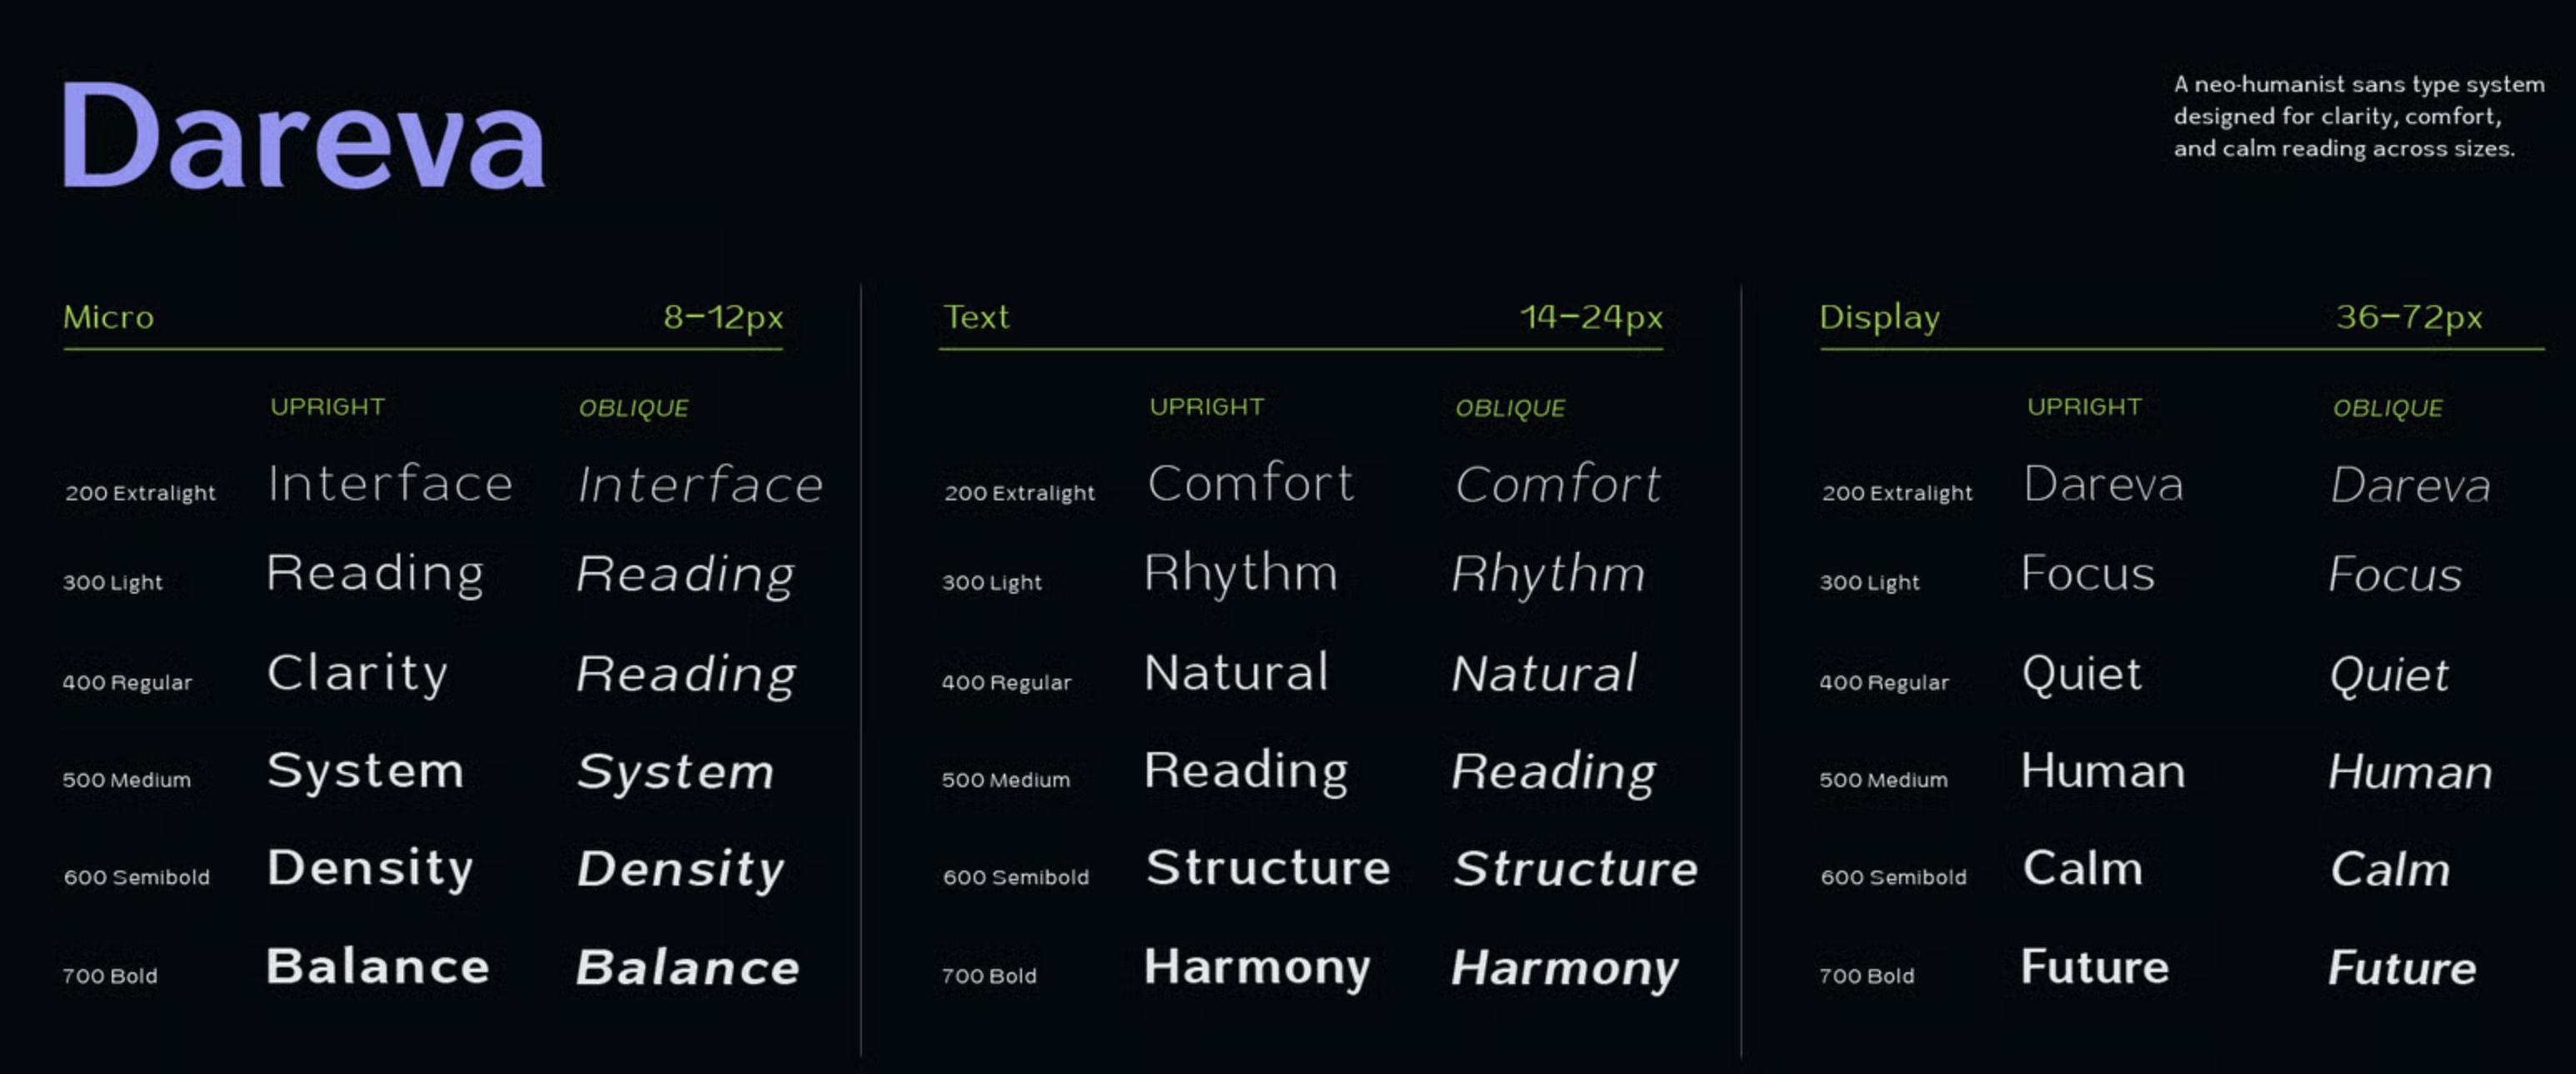
Task: Click the oblique Rhythm sample word
Action: (1548, 575)
